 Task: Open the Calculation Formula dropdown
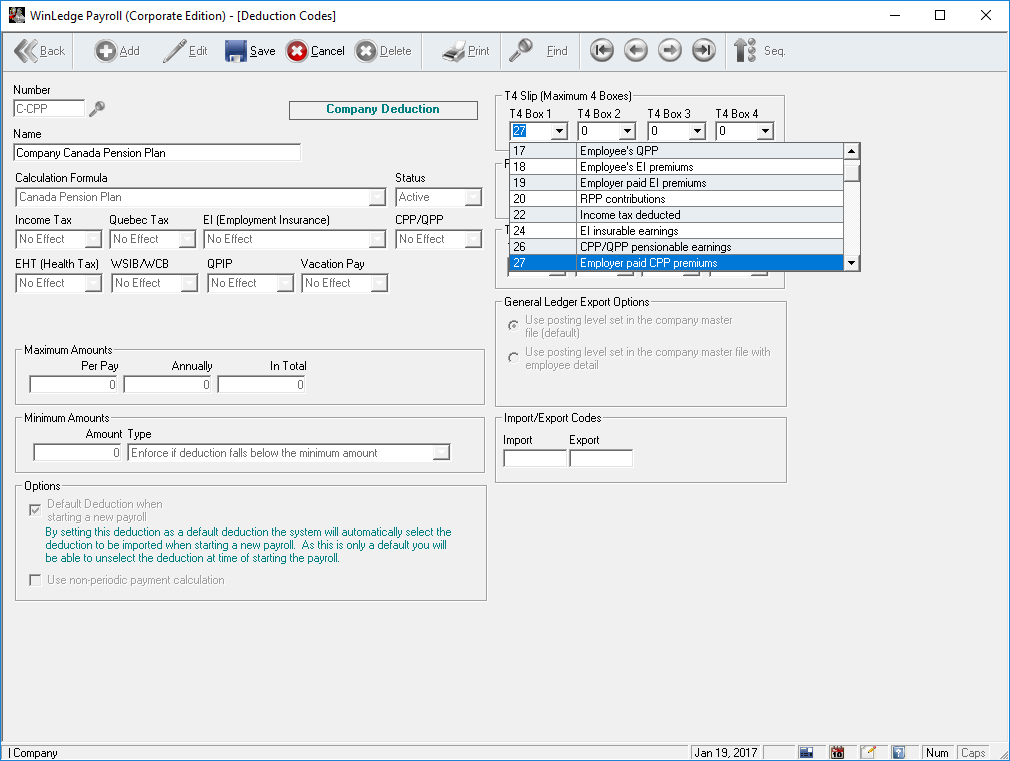[x=377, y=198]
